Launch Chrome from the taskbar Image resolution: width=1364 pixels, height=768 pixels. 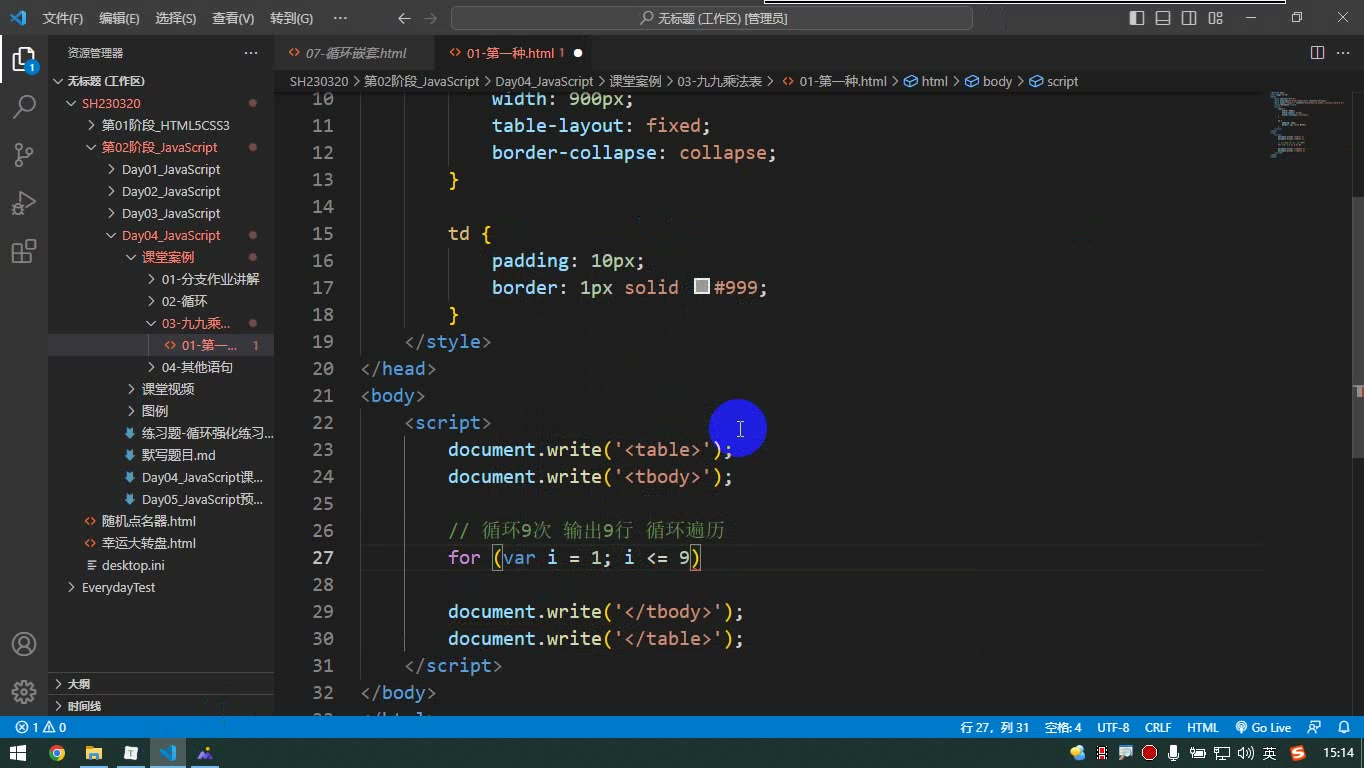tap(57, 753)
